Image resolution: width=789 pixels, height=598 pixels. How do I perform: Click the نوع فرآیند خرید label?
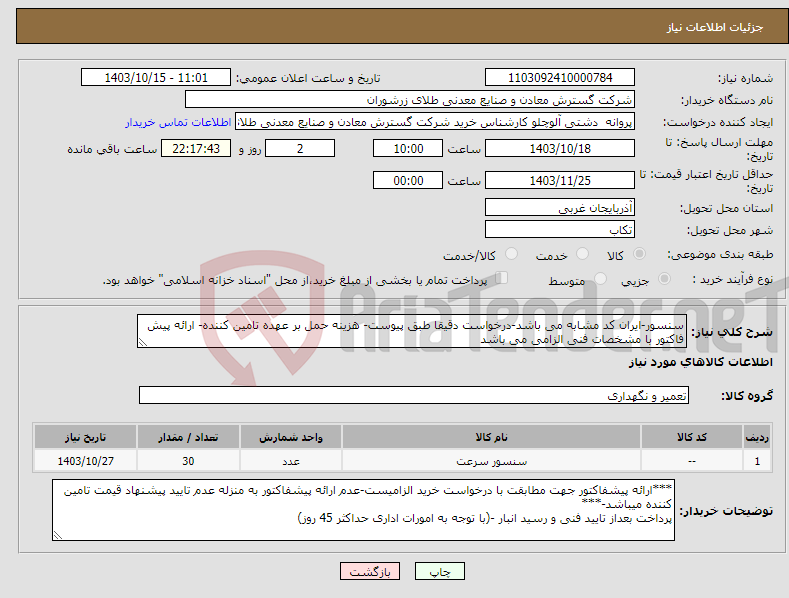click(x=733, y=279)
